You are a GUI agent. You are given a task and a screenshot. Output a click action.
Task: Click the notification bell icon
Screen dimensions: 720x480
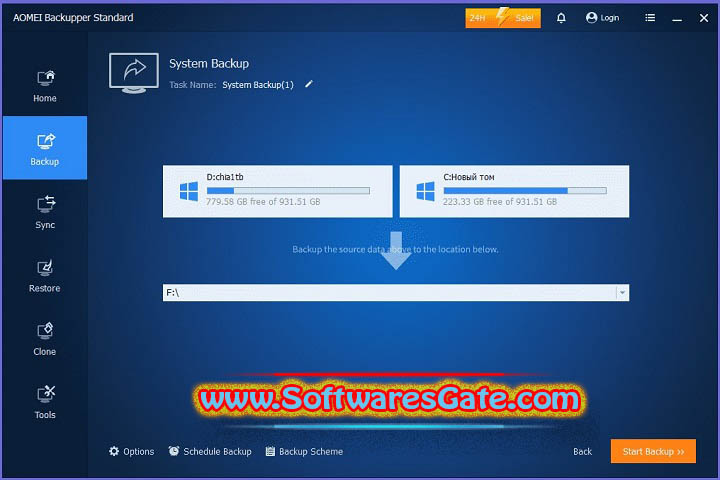pos(561,18)
